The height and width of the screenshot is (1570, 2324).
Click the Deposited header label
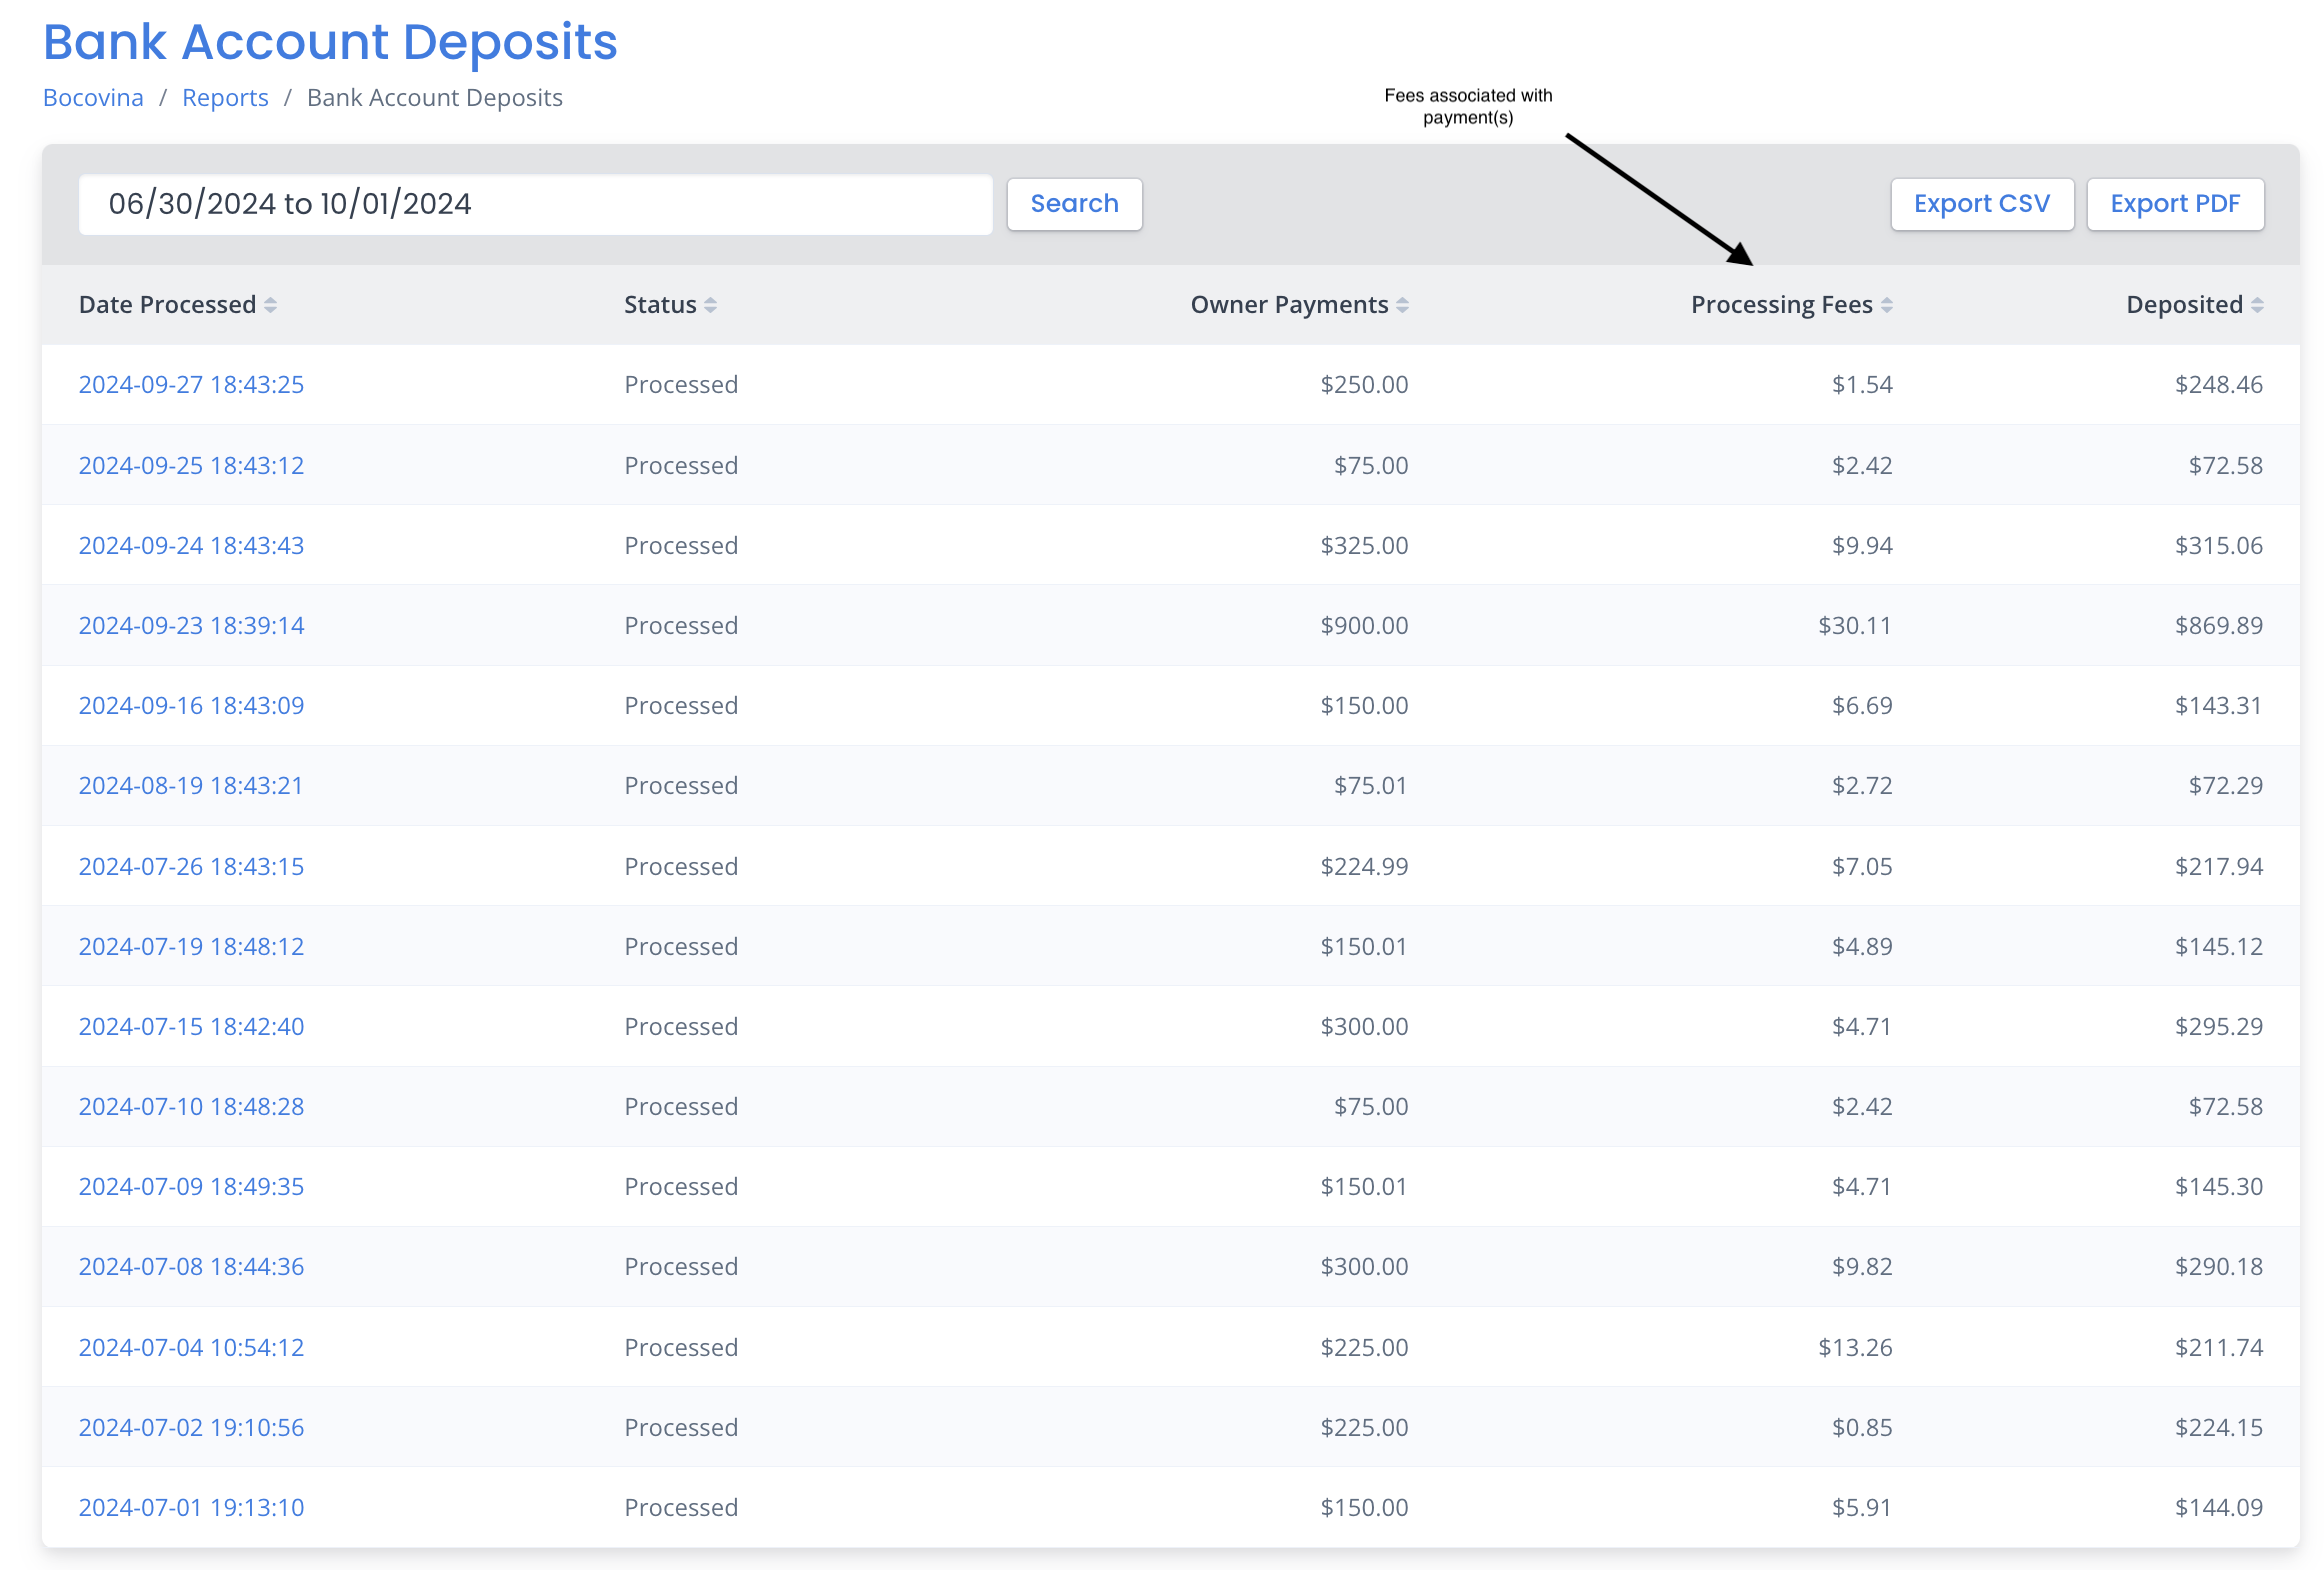(x=2184, y=305)
